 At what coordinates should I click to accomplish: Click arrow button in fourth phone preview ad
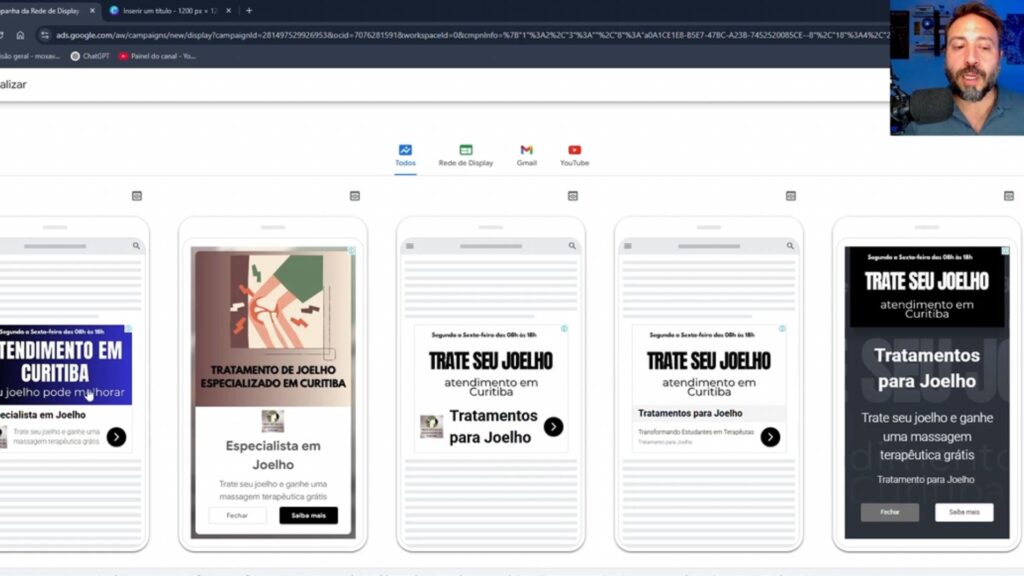pyautogui.click(x=770, y=437)
